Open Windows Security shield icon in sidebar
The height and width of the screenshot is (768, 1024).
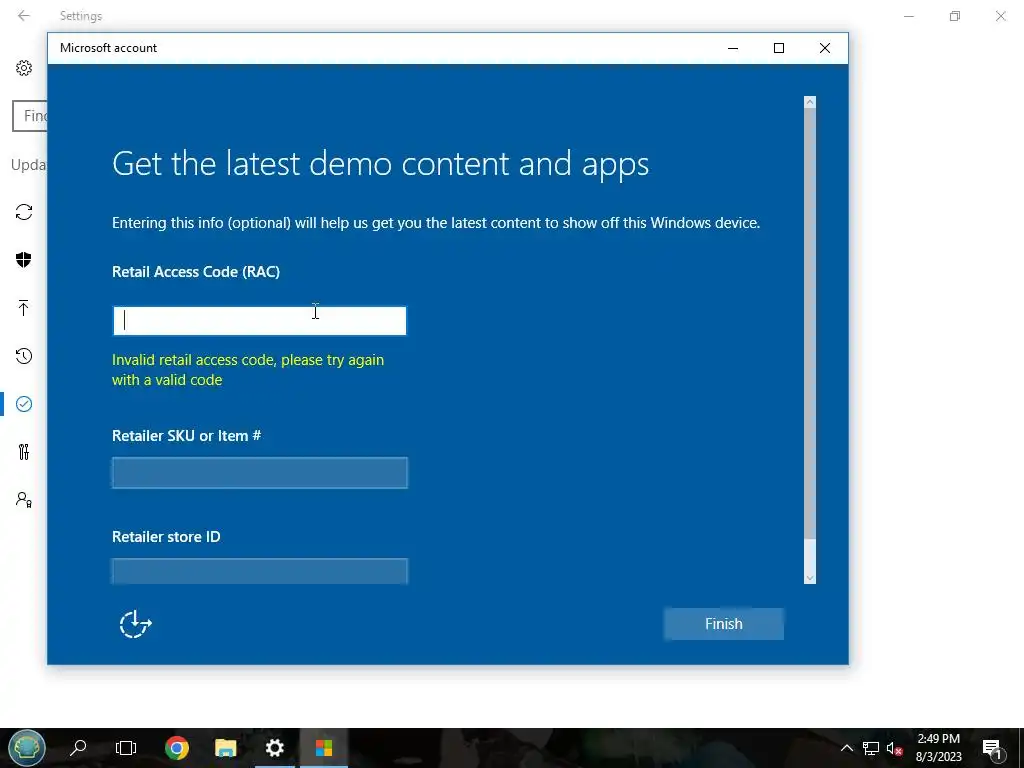pos(24,260)
